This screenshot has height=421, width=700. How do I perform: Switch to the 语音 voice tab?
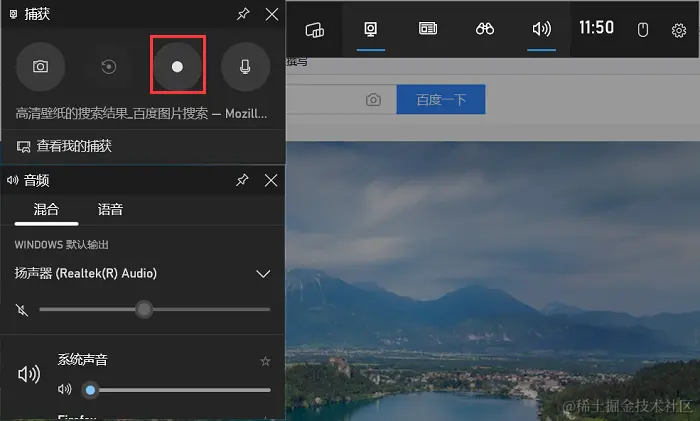point(110,209)
